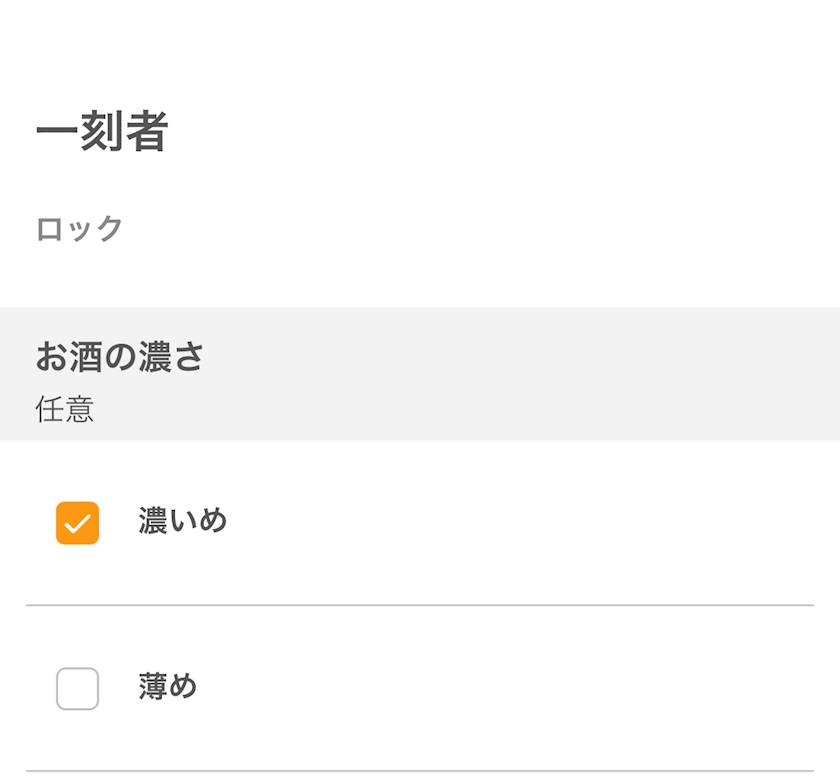
Task: Click the 任意 optional label
Action: [65, 409]
